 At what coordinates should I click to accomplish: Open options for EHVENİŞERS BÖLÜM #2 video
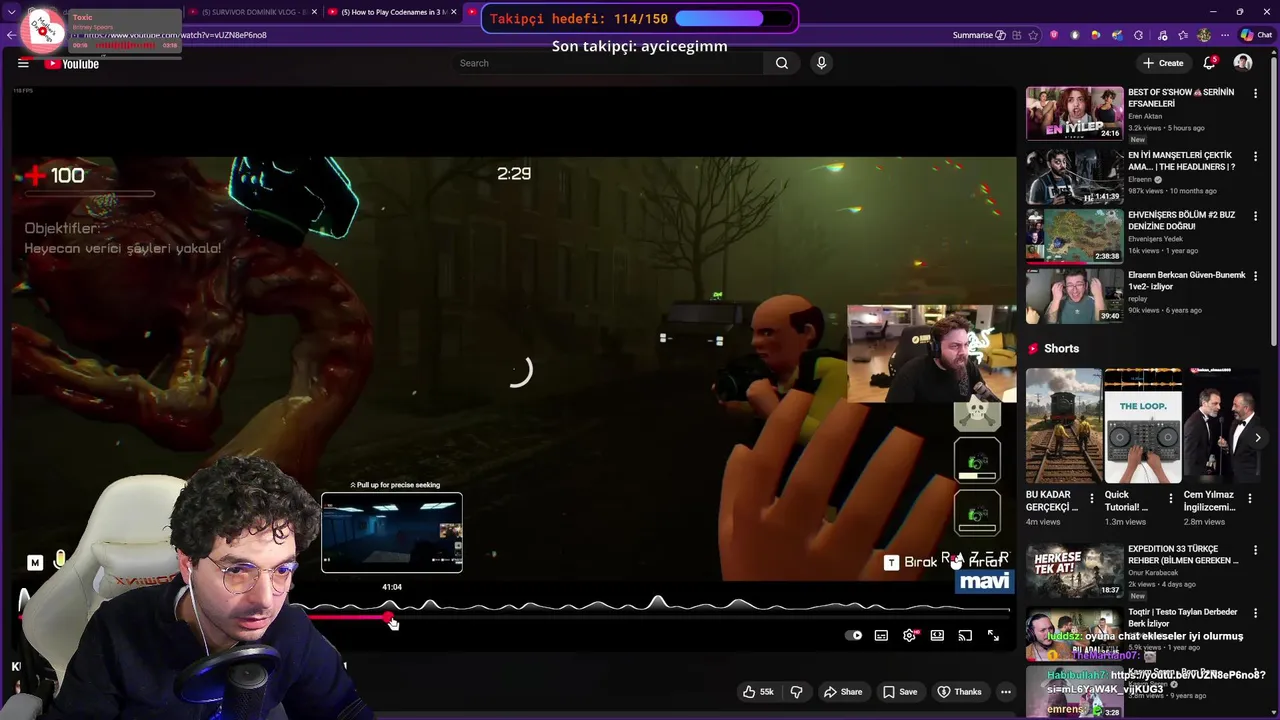point(1256,216)
